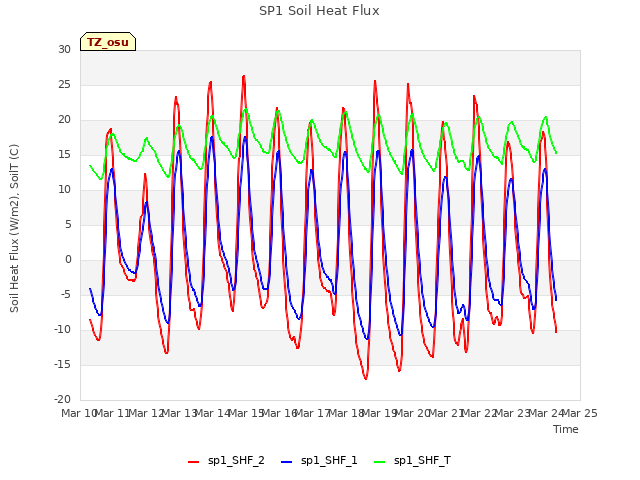The height and width of the screenshot is (480, 640).
Task: Click the Time x-axis label
Action: 566,429
